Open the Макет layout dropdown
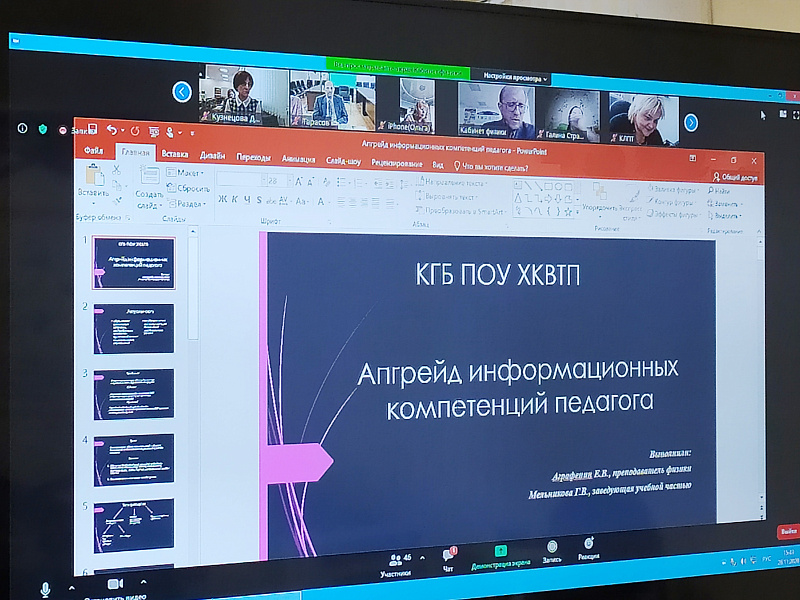Viewport: 800px width, 600px height. click(185, 172)
